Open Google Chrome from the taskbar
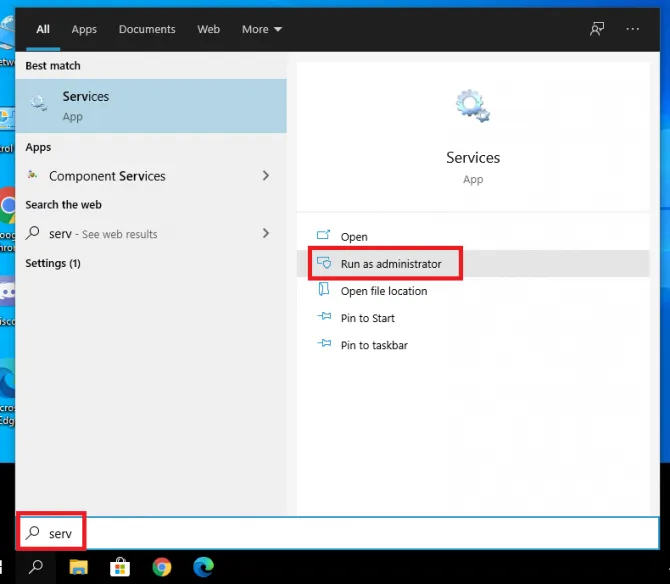The width and height of the screenshot is (670, 584). (162, 567)
